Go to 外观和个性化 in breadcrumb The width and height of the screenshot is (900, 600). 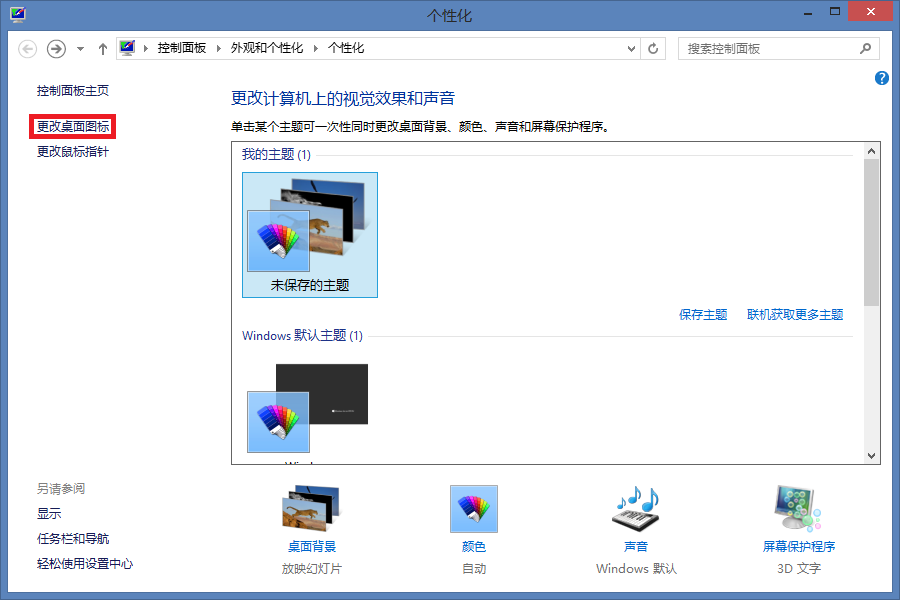pyautogui.click(x=267, y=48)
